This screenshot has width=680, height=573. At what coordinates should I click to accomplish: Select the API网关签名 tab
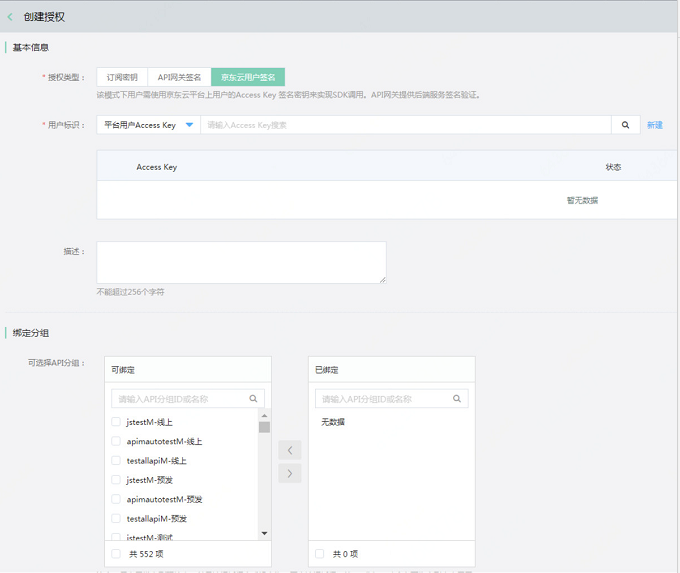[179, 77]
